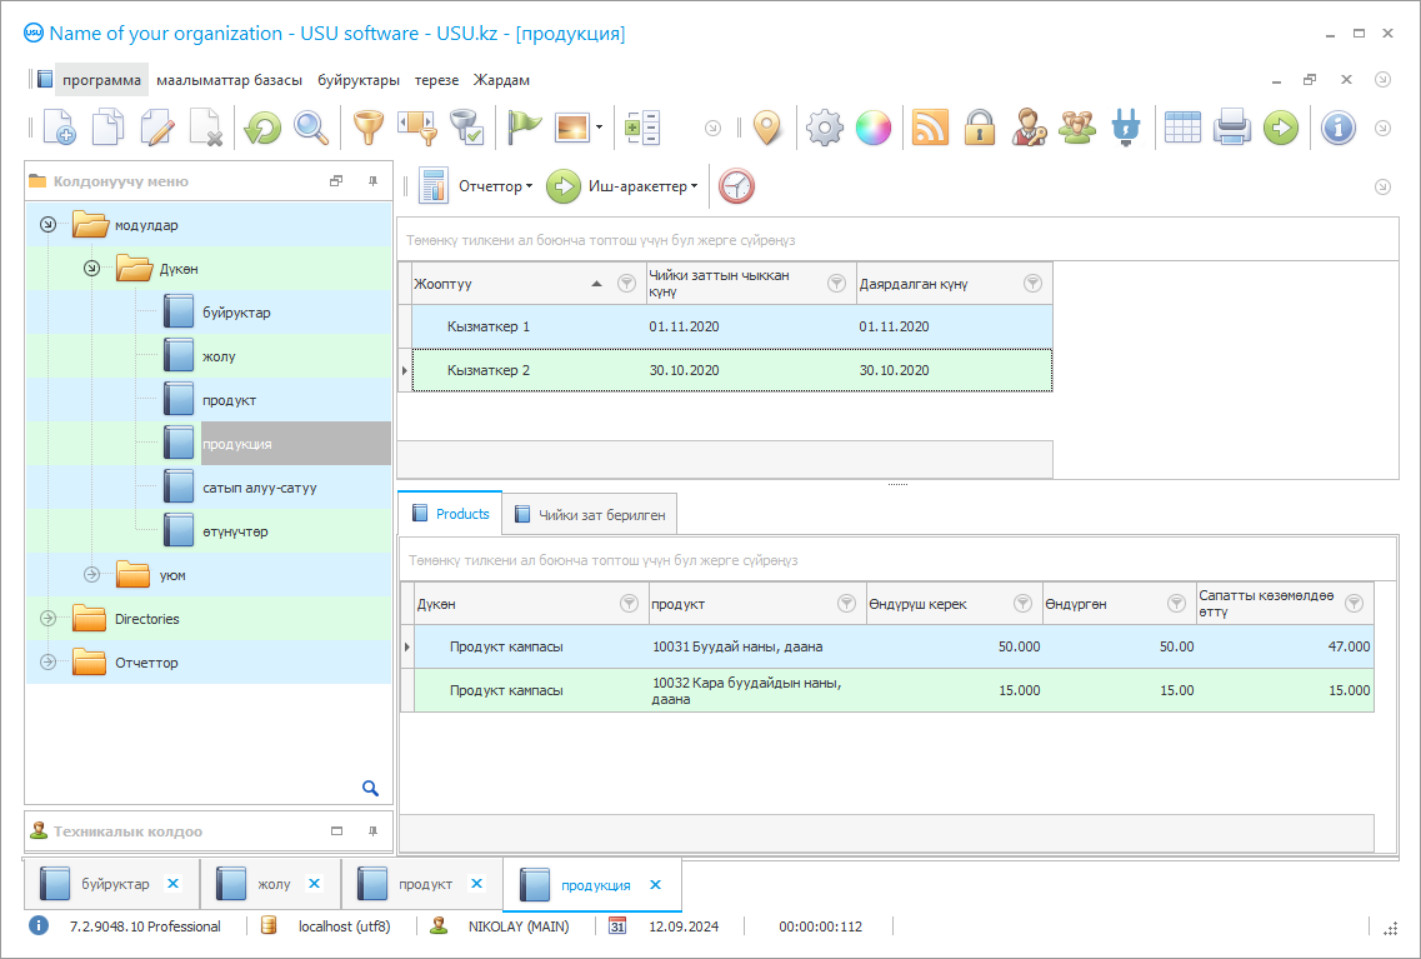Screen dimensions: 1421x959
Task: Click the color wheel theme icon
Action: 873,128
